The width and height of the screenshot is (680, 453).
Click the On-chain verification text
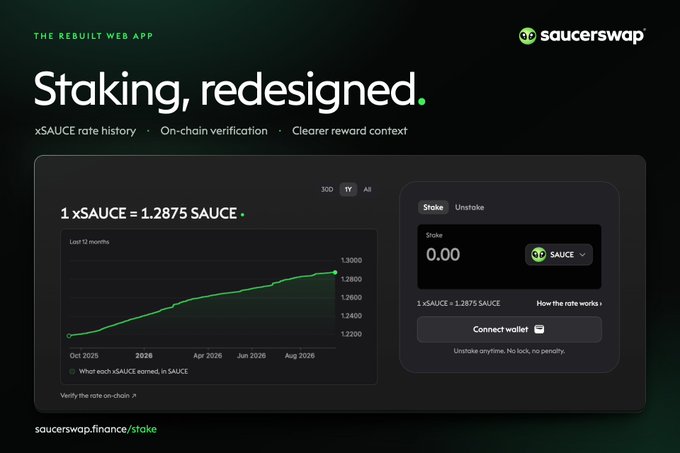(214, 131)
